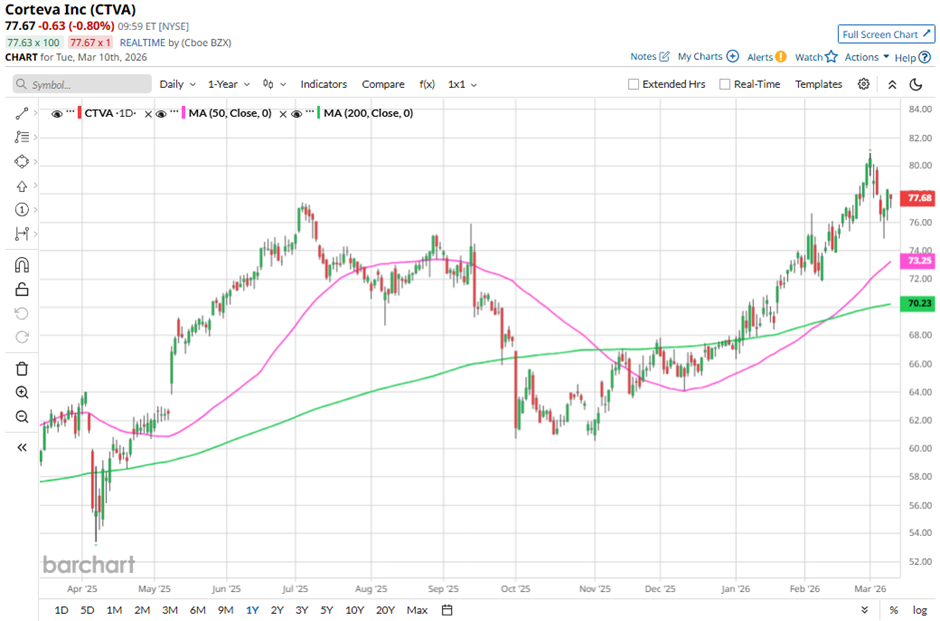Open the Actions dropdown menu
This screenshot has width=940, height=621.
point(866,57)
